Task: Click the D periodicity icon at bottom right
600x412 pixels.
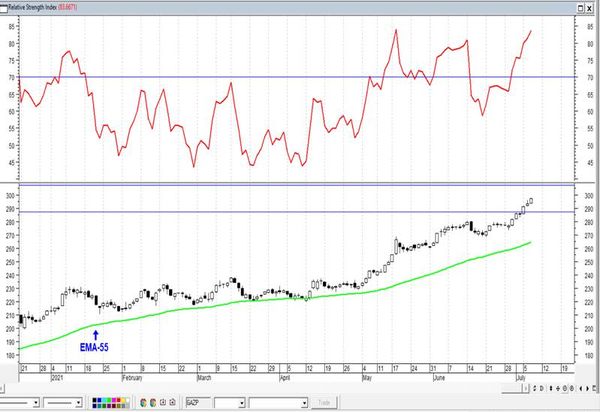Action: coord(541,388)
